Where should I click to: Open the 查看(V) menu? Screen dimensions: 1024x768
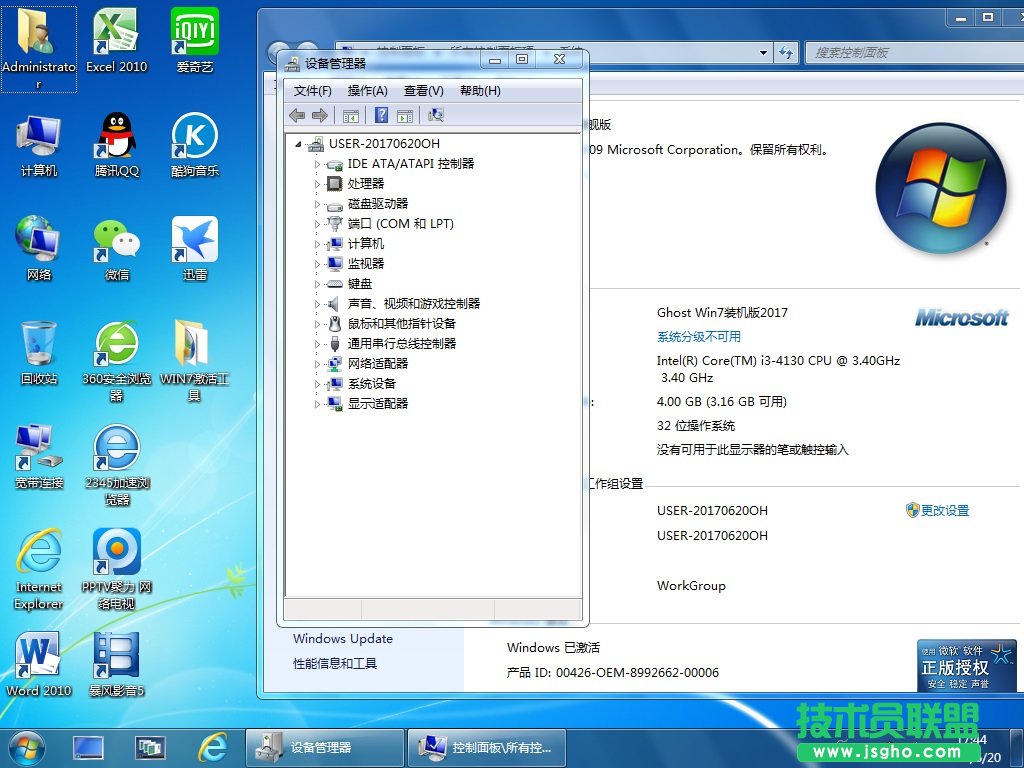(423, 91)
